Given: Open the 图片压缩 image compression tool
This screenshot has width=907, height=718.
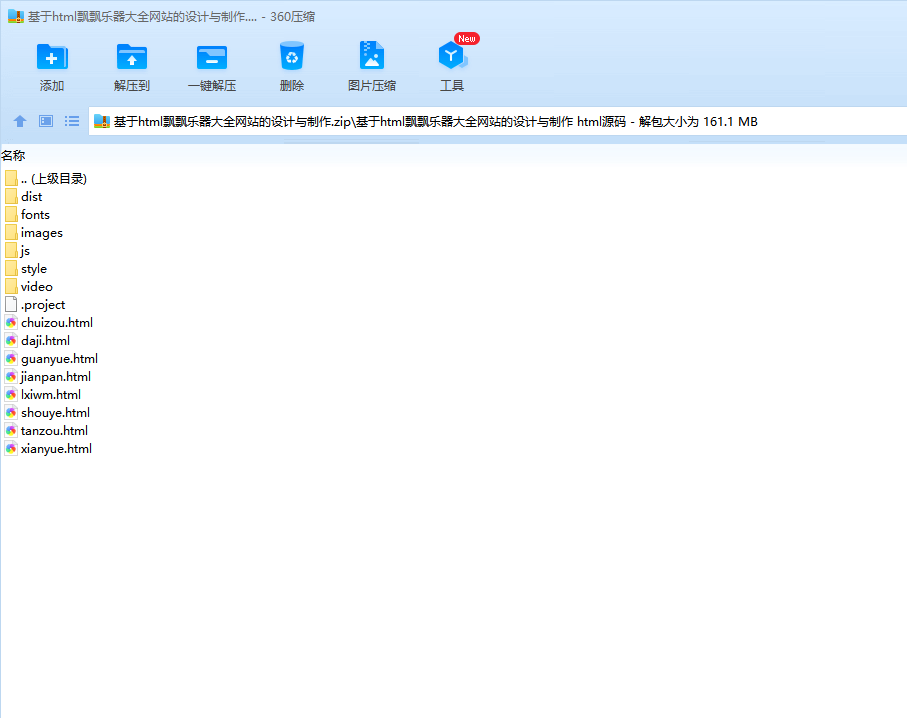Looking at the screenshot, I should coord(372,56).
